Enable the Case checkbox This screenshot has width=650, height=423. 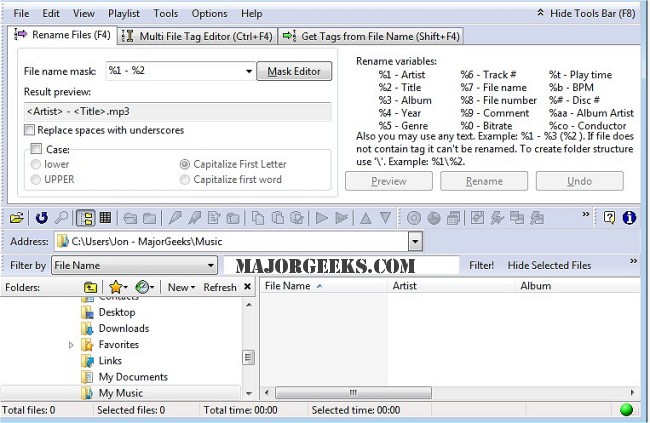point(36,148)
